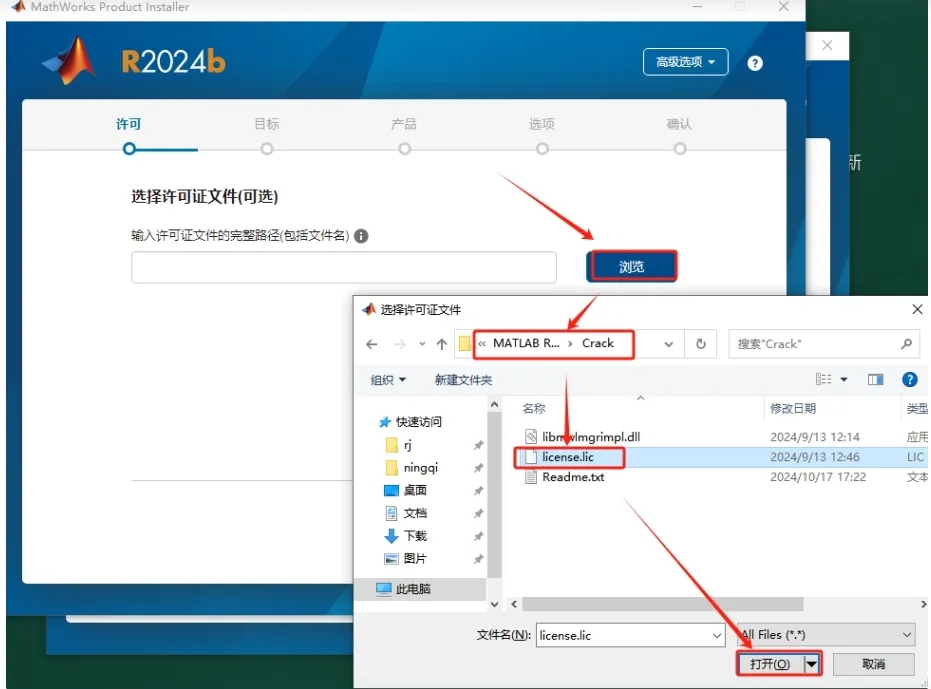Select the libmwlmgrimpl.dll file

[591, 437]
